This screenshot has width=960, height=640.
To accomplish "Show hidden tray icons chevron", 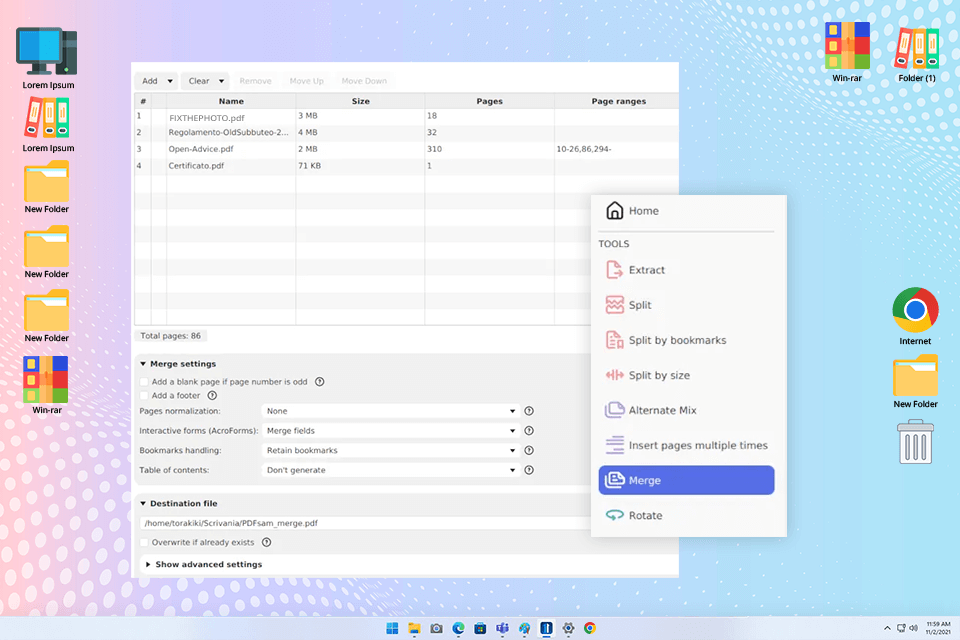I will 887,628.
